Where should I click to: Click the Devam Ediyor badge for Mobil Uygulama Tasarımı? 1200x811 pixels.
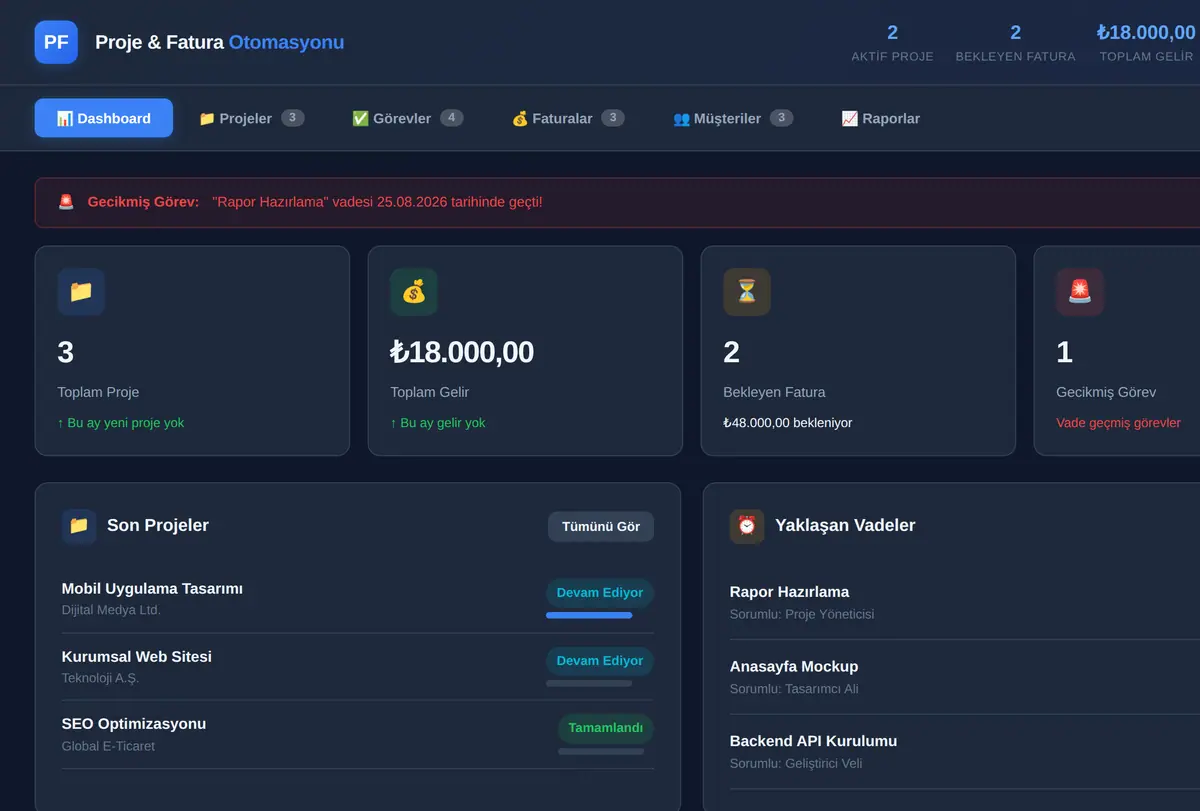pyautogui.click(x=600, y=592)
